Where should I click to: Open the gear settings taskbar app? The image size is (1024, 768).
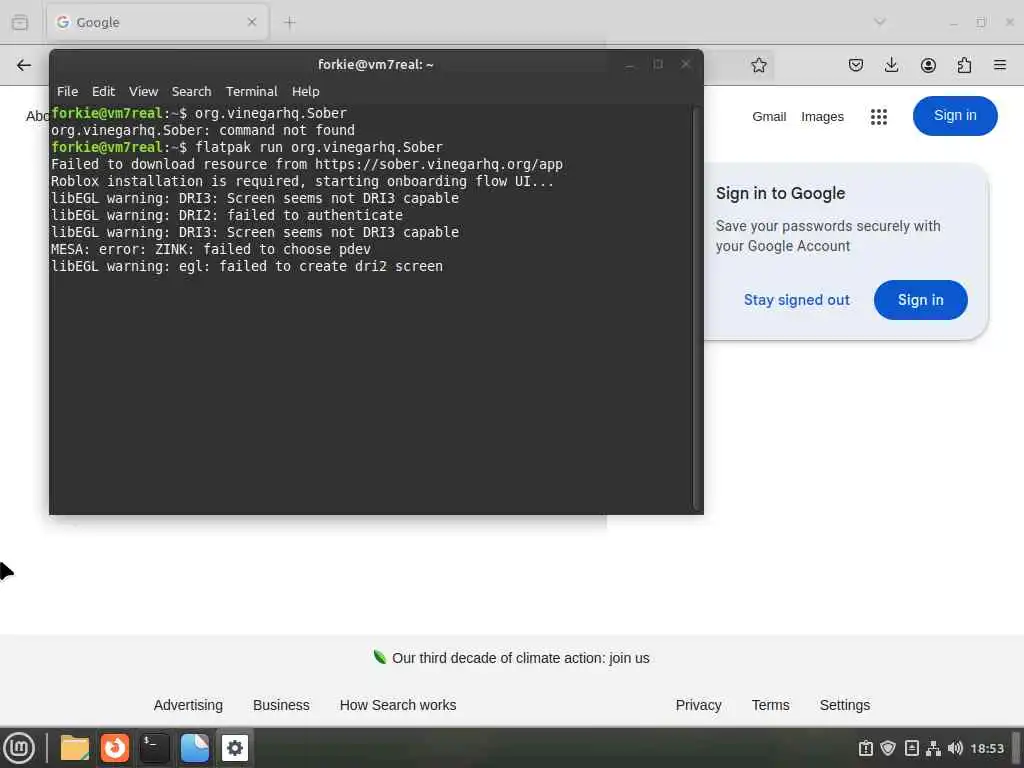[x=234, y=748]
